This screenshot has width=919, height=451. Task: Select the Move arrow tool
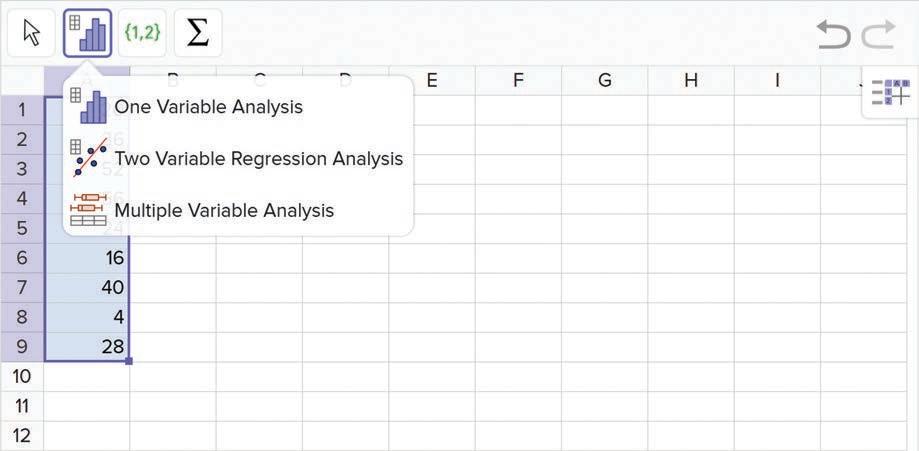[x=31, y=34]
